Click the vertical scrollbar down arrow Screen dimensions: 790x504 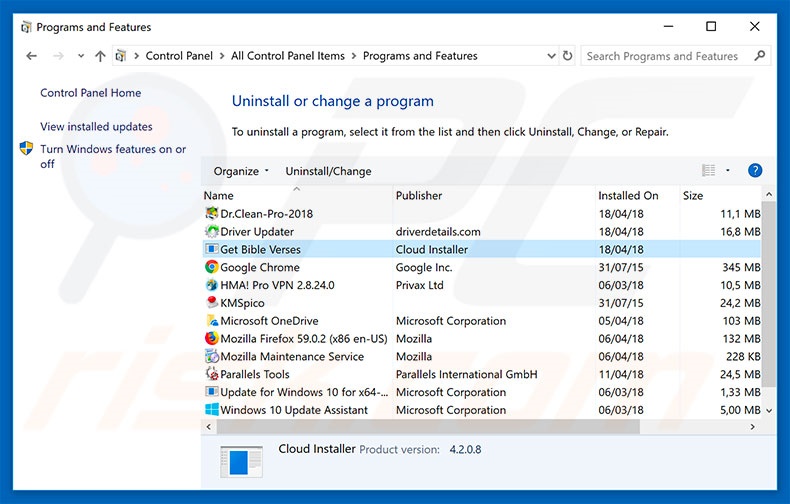click(x=769, y=411)
